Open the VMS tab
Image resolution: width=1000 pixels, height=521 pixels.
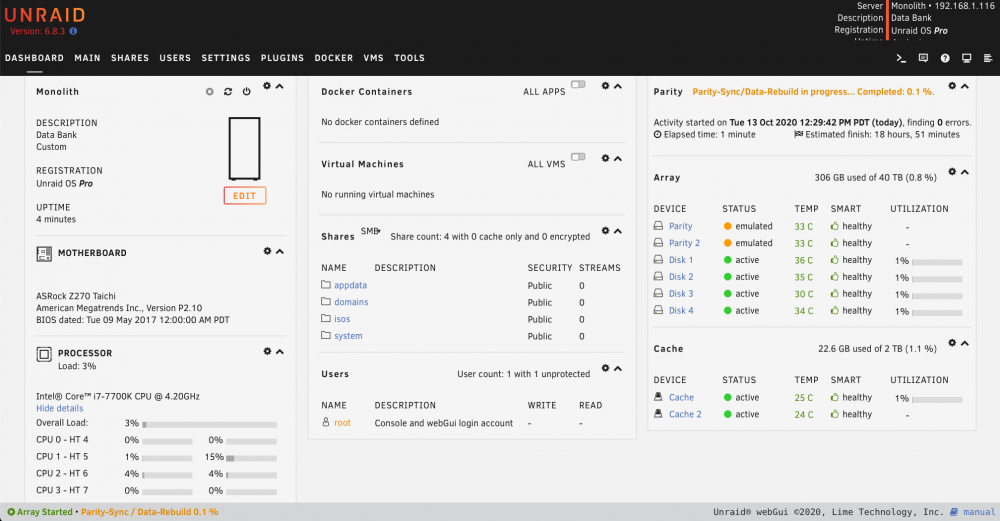tap(374, 58)
